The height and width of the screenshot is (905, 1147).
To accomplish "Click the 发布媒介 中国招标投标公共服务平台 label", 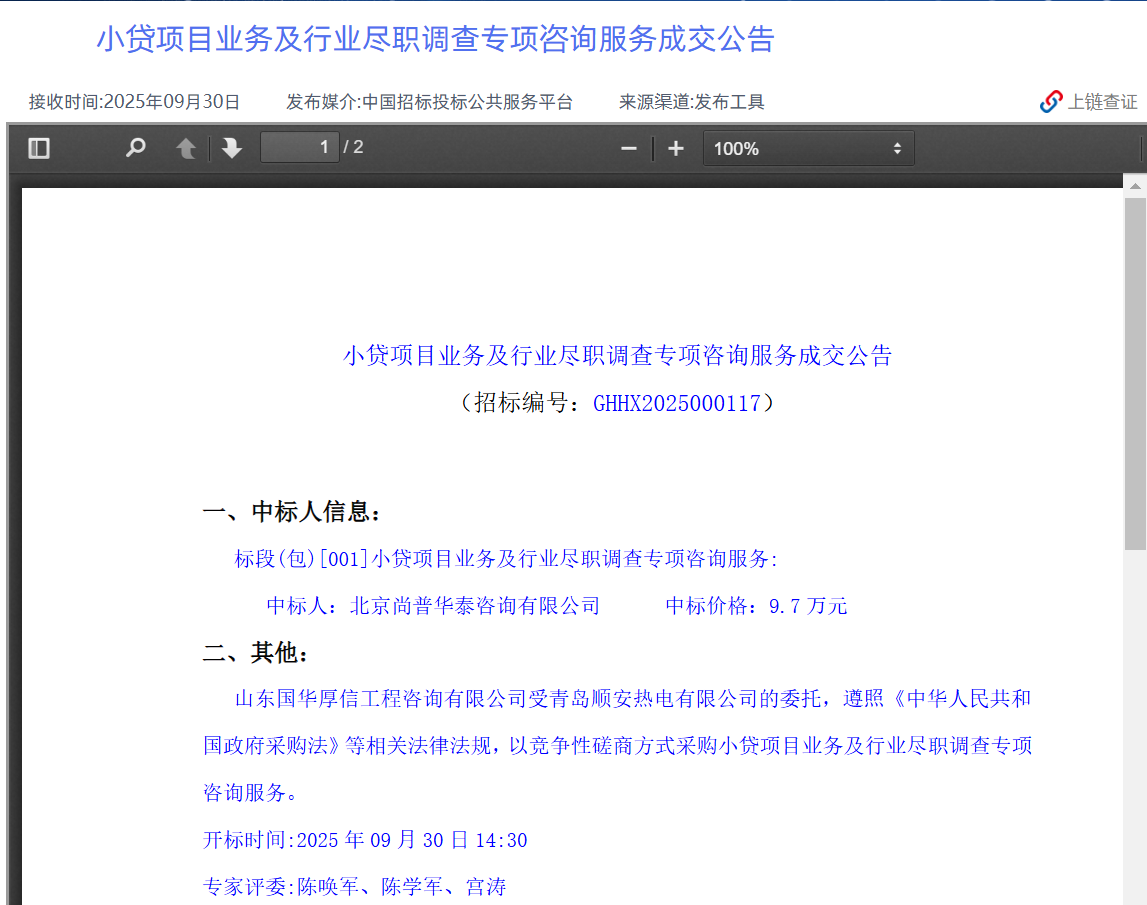I will (429, 102).
